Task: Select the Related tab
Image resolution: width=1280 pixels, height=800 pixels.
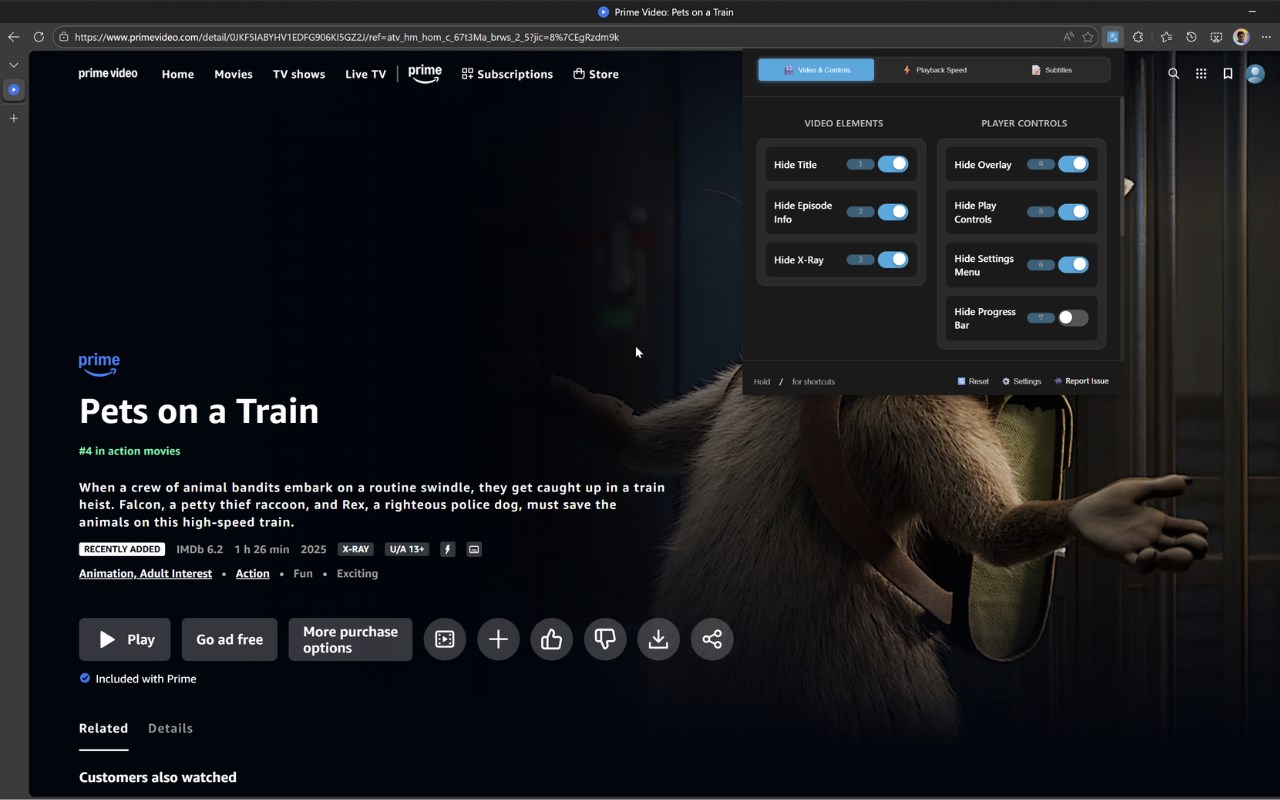Action: coord(103,729)
